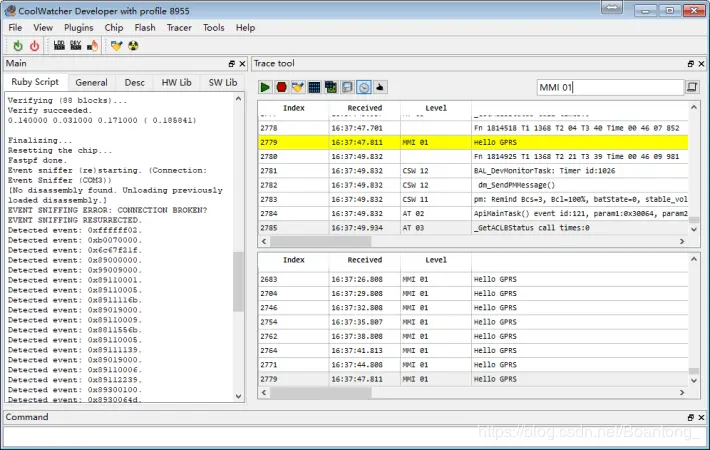
Task: Click the lower filtered table left scroll arrow
Action: click(x=264, y=393)
